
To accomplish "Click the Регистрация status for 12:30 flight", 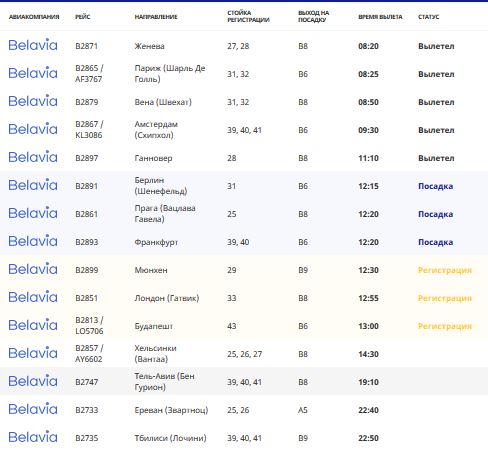I will [x=445, y=270].
